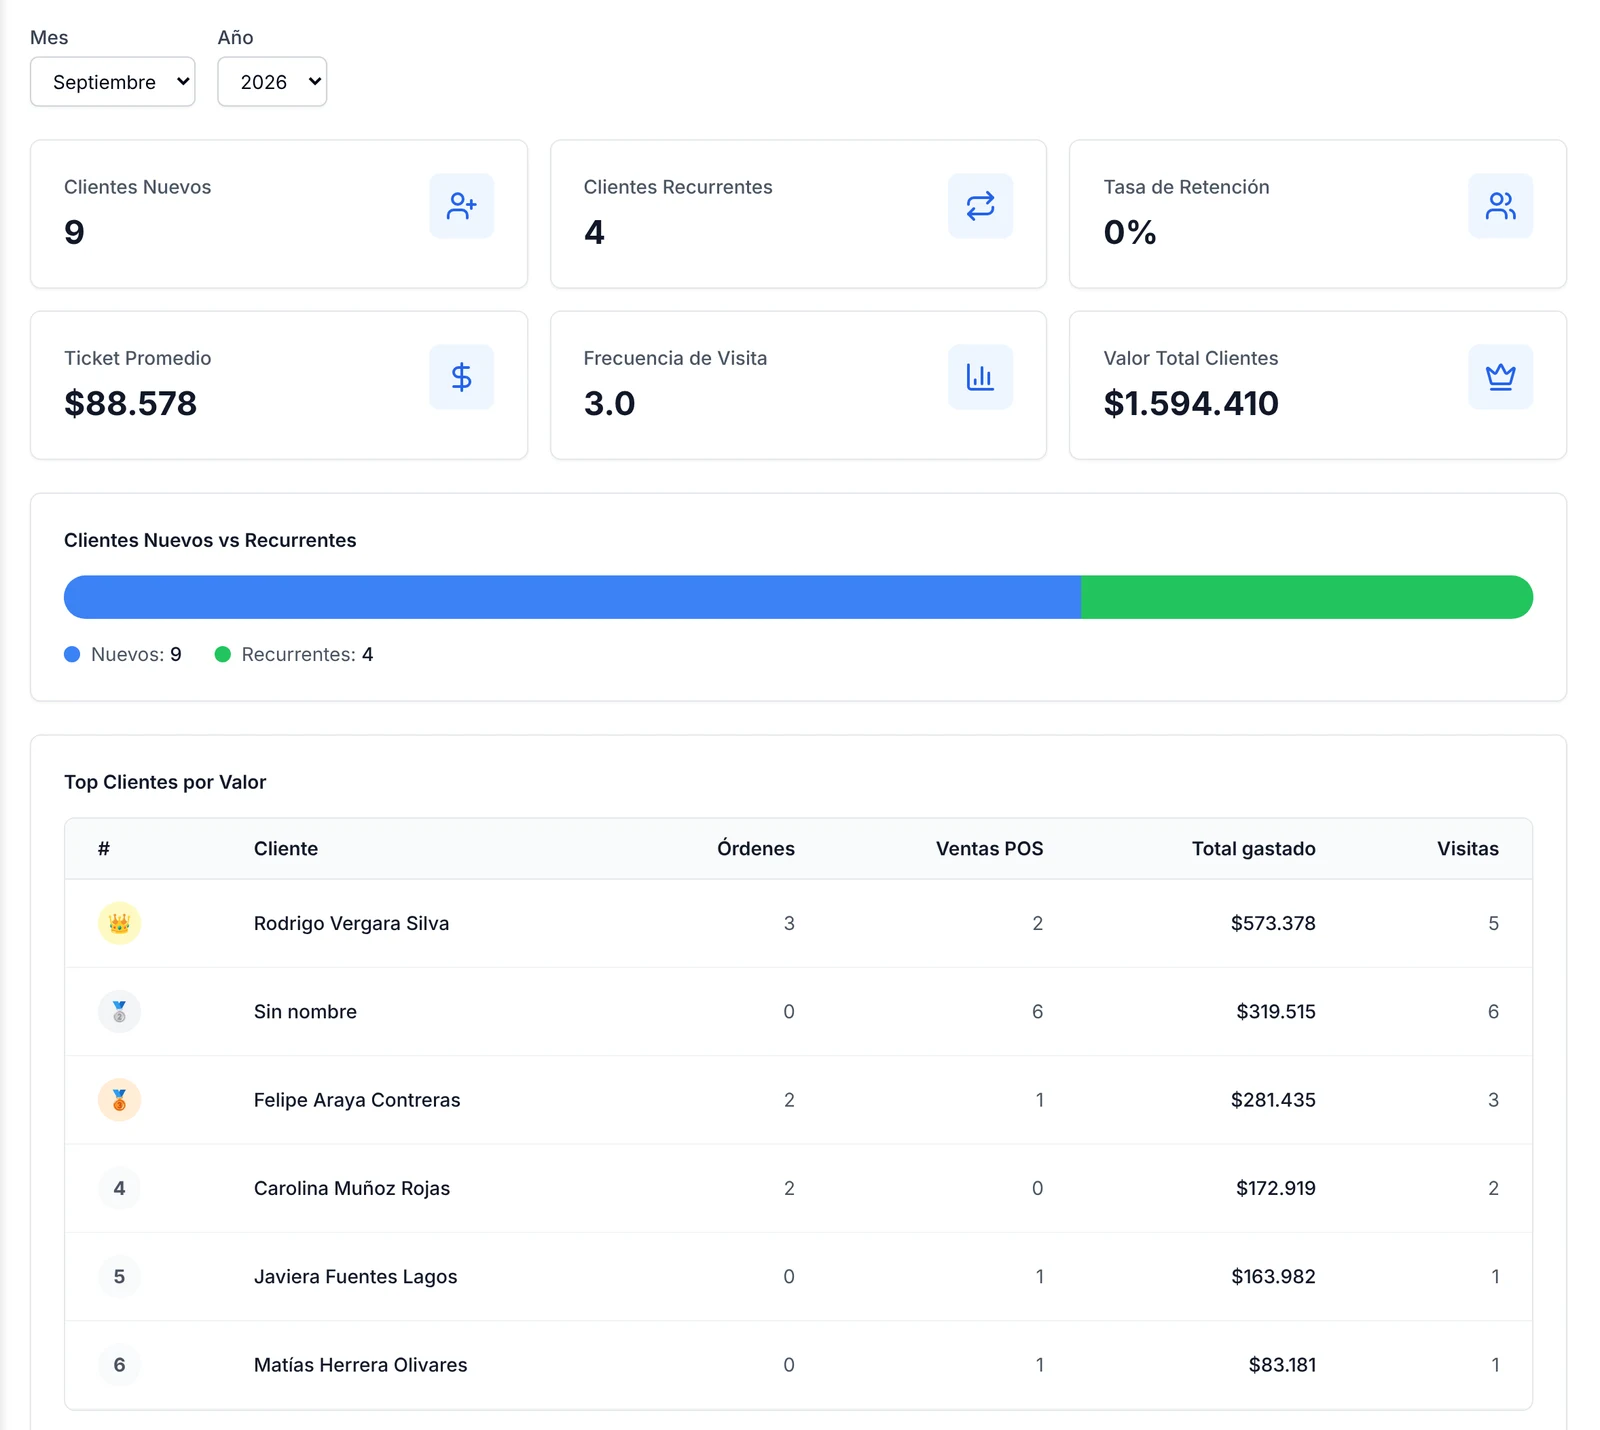Click the Top Clientes por Valor heading

[x=165, y=782]
